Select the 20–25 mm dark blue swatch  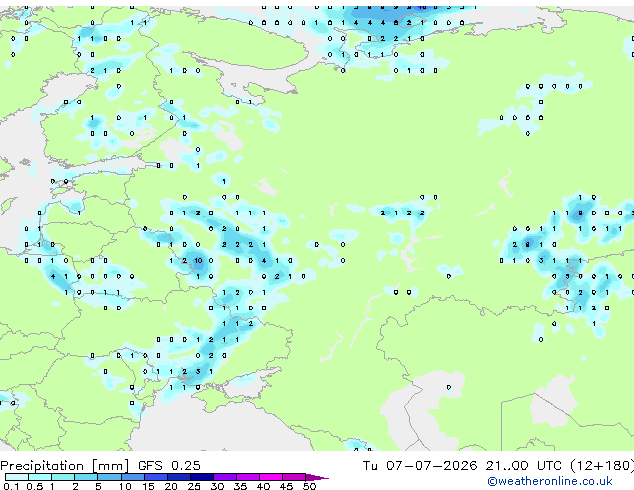point(179,477)
